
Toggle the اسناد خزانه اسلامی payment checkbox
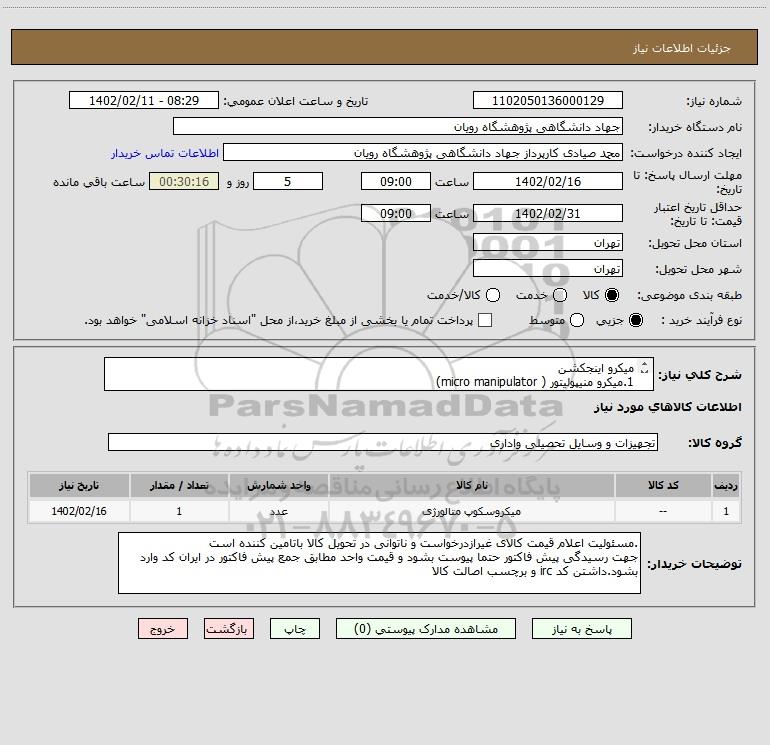[485, 320]
